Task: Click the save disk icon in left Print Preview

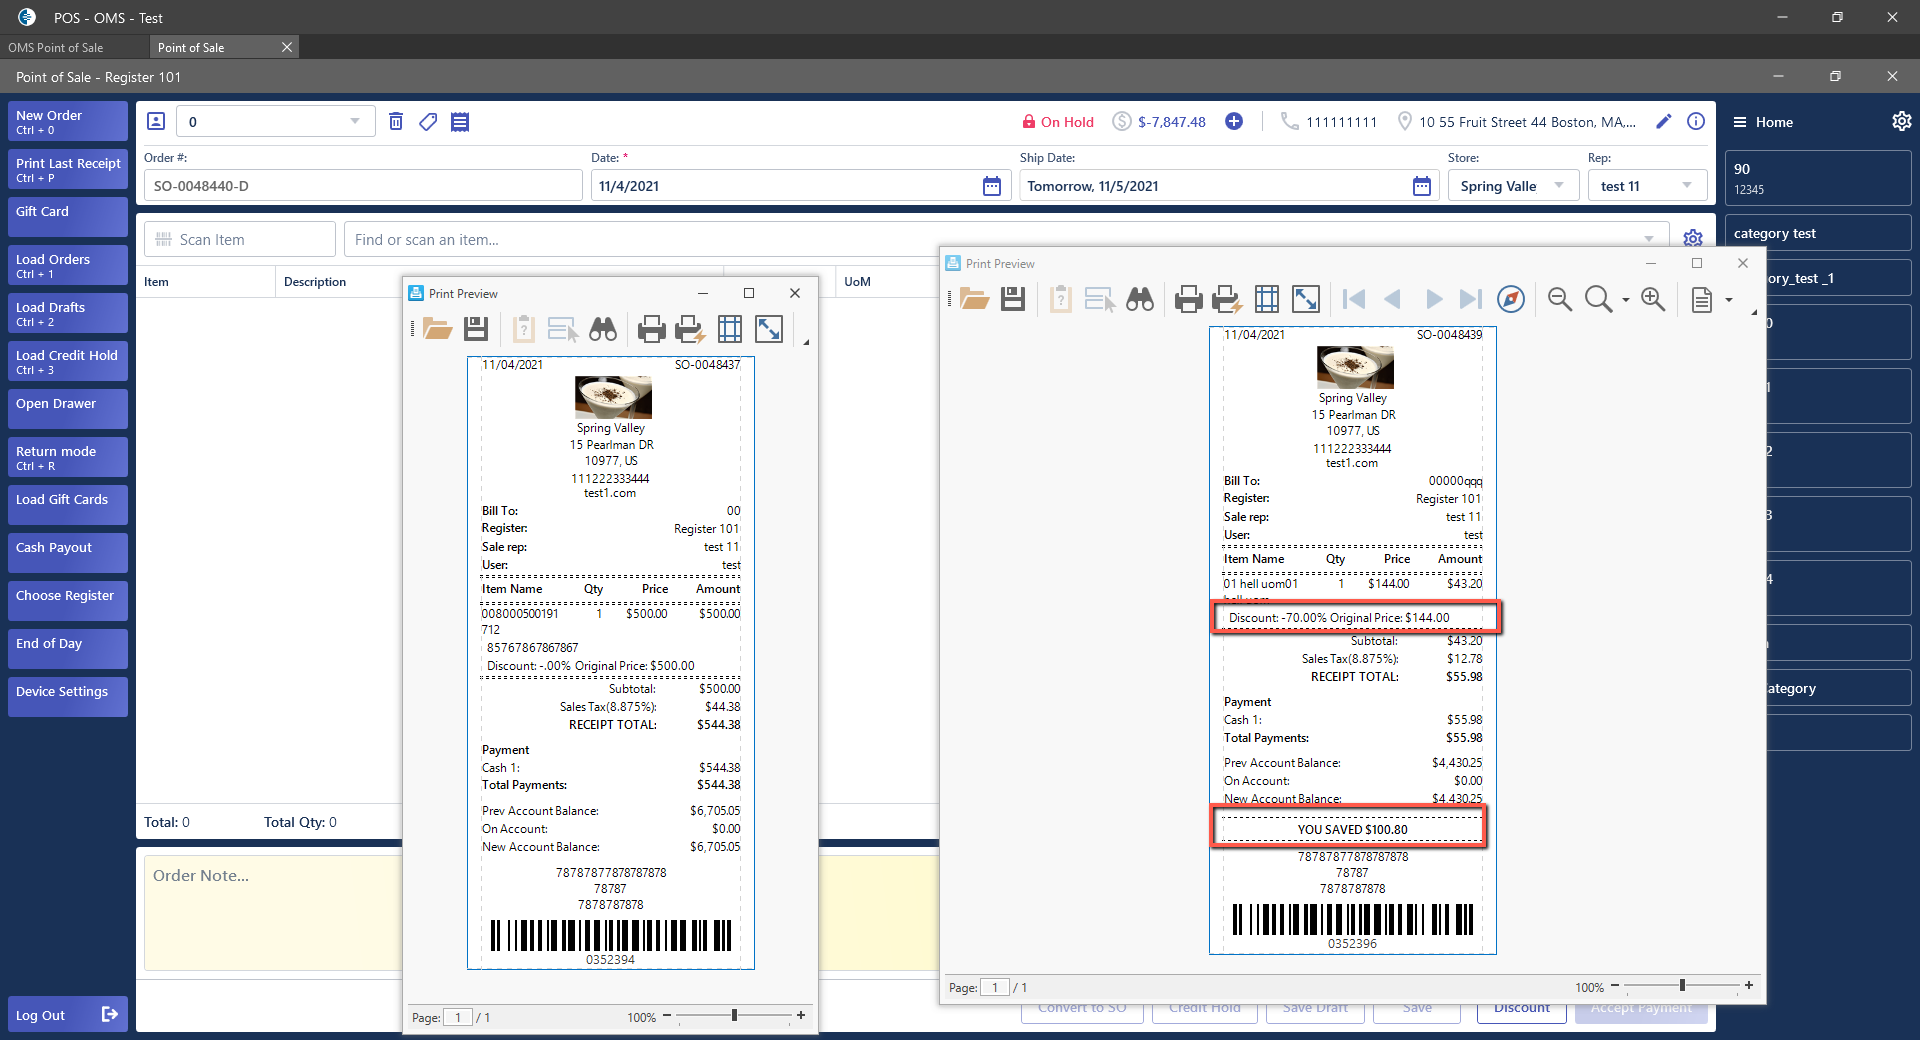Action: coord(476,329)
